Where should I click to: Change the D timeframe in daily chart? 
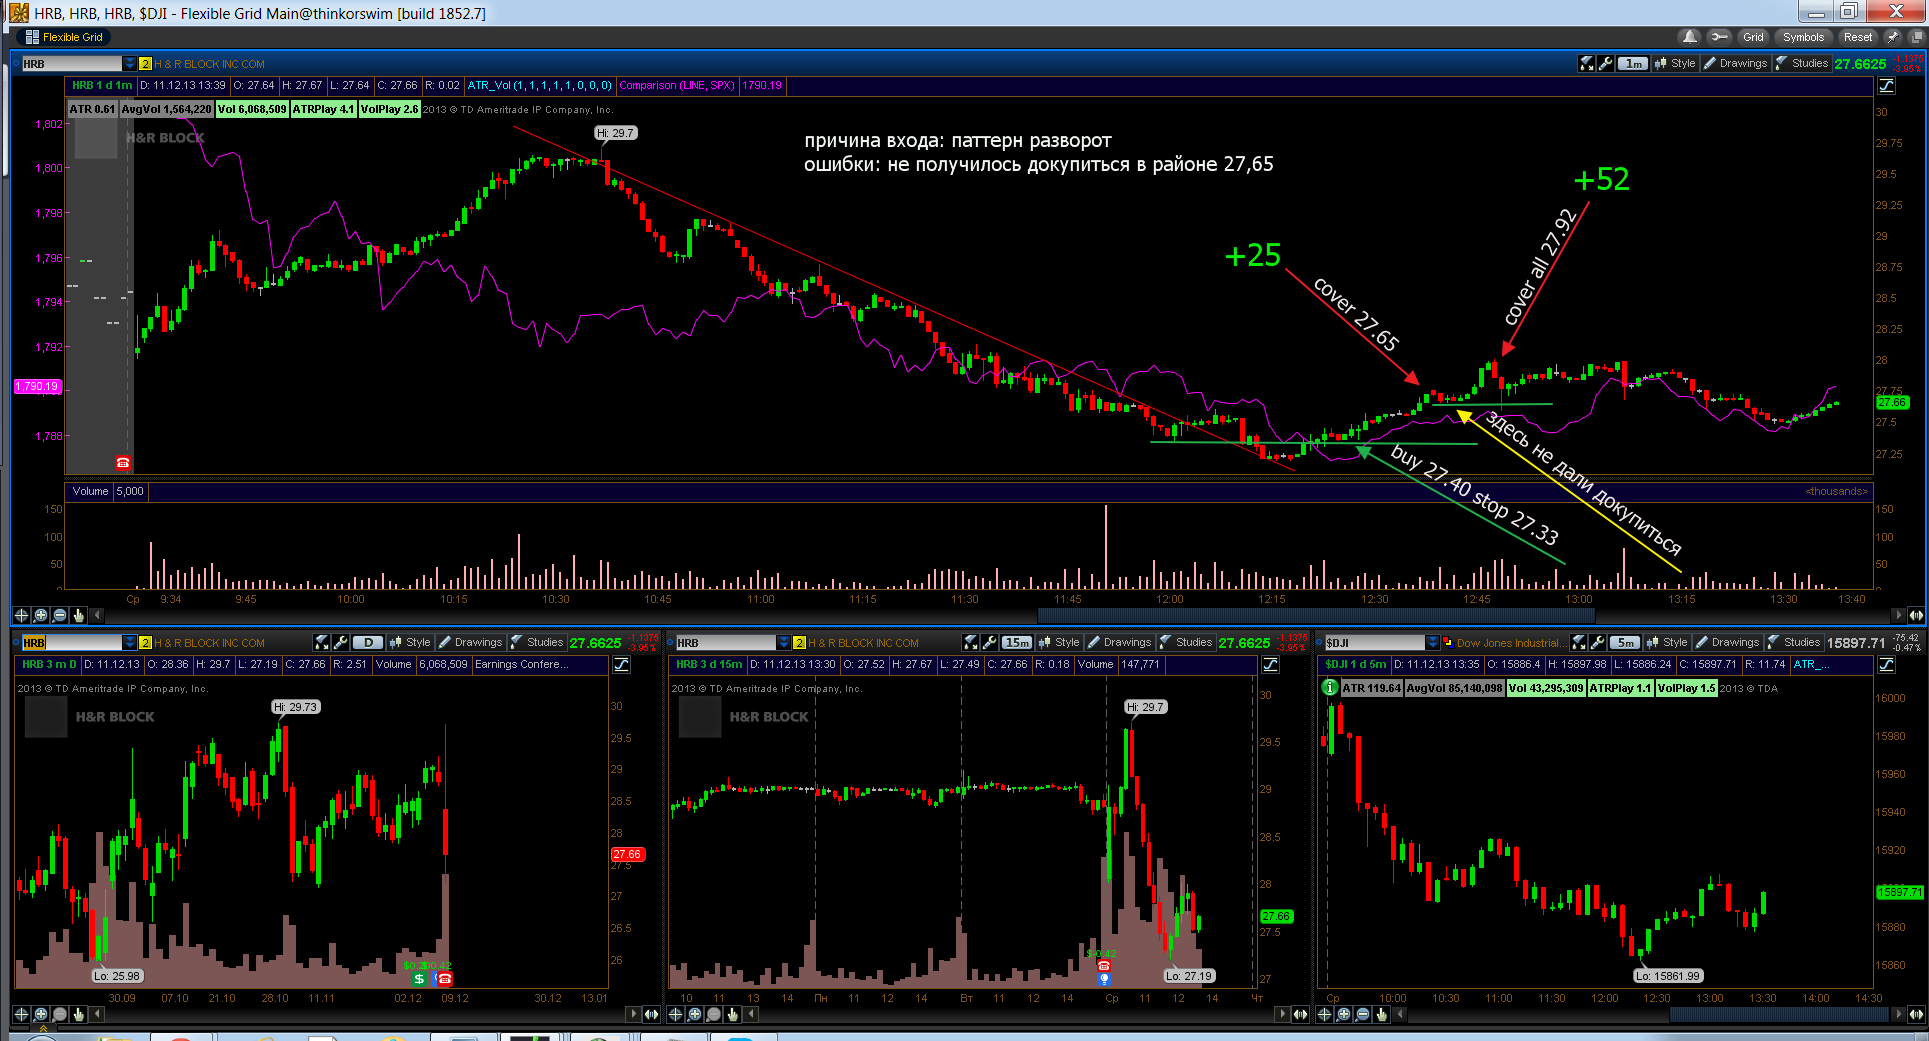tap(367, 642)
